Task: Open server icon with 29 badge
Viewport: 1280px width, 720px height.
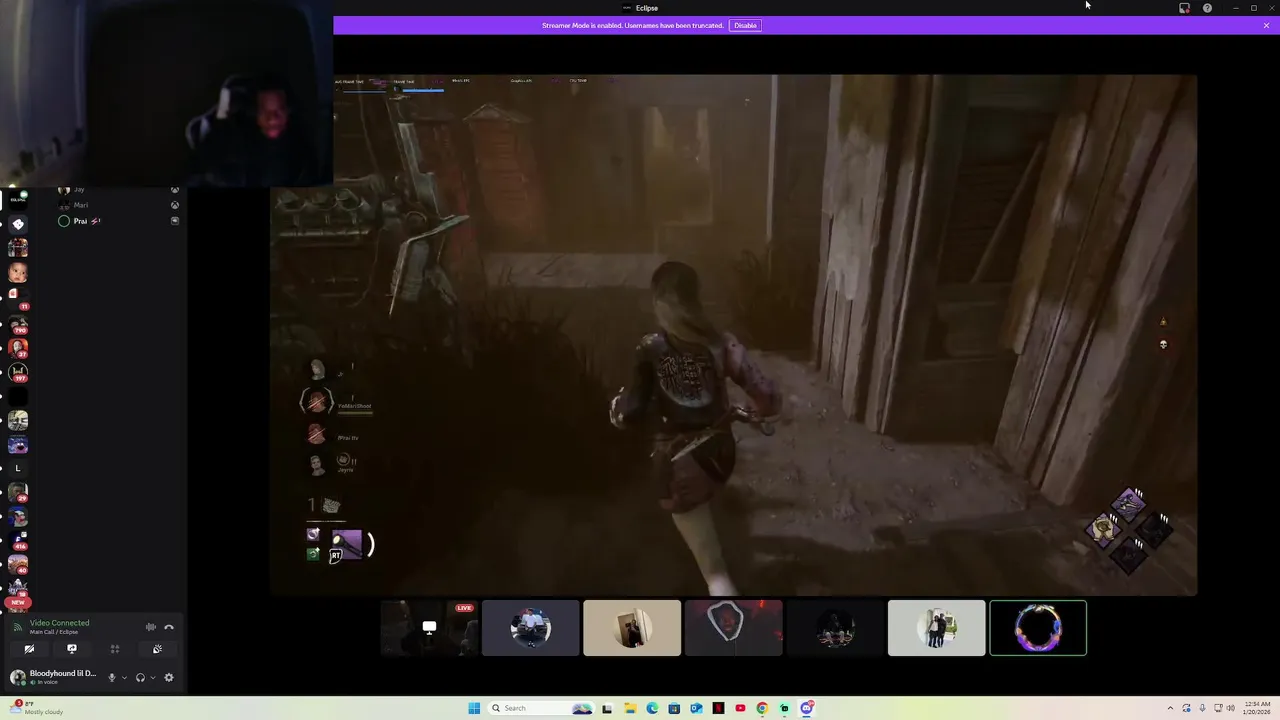Action: [17, 492]
